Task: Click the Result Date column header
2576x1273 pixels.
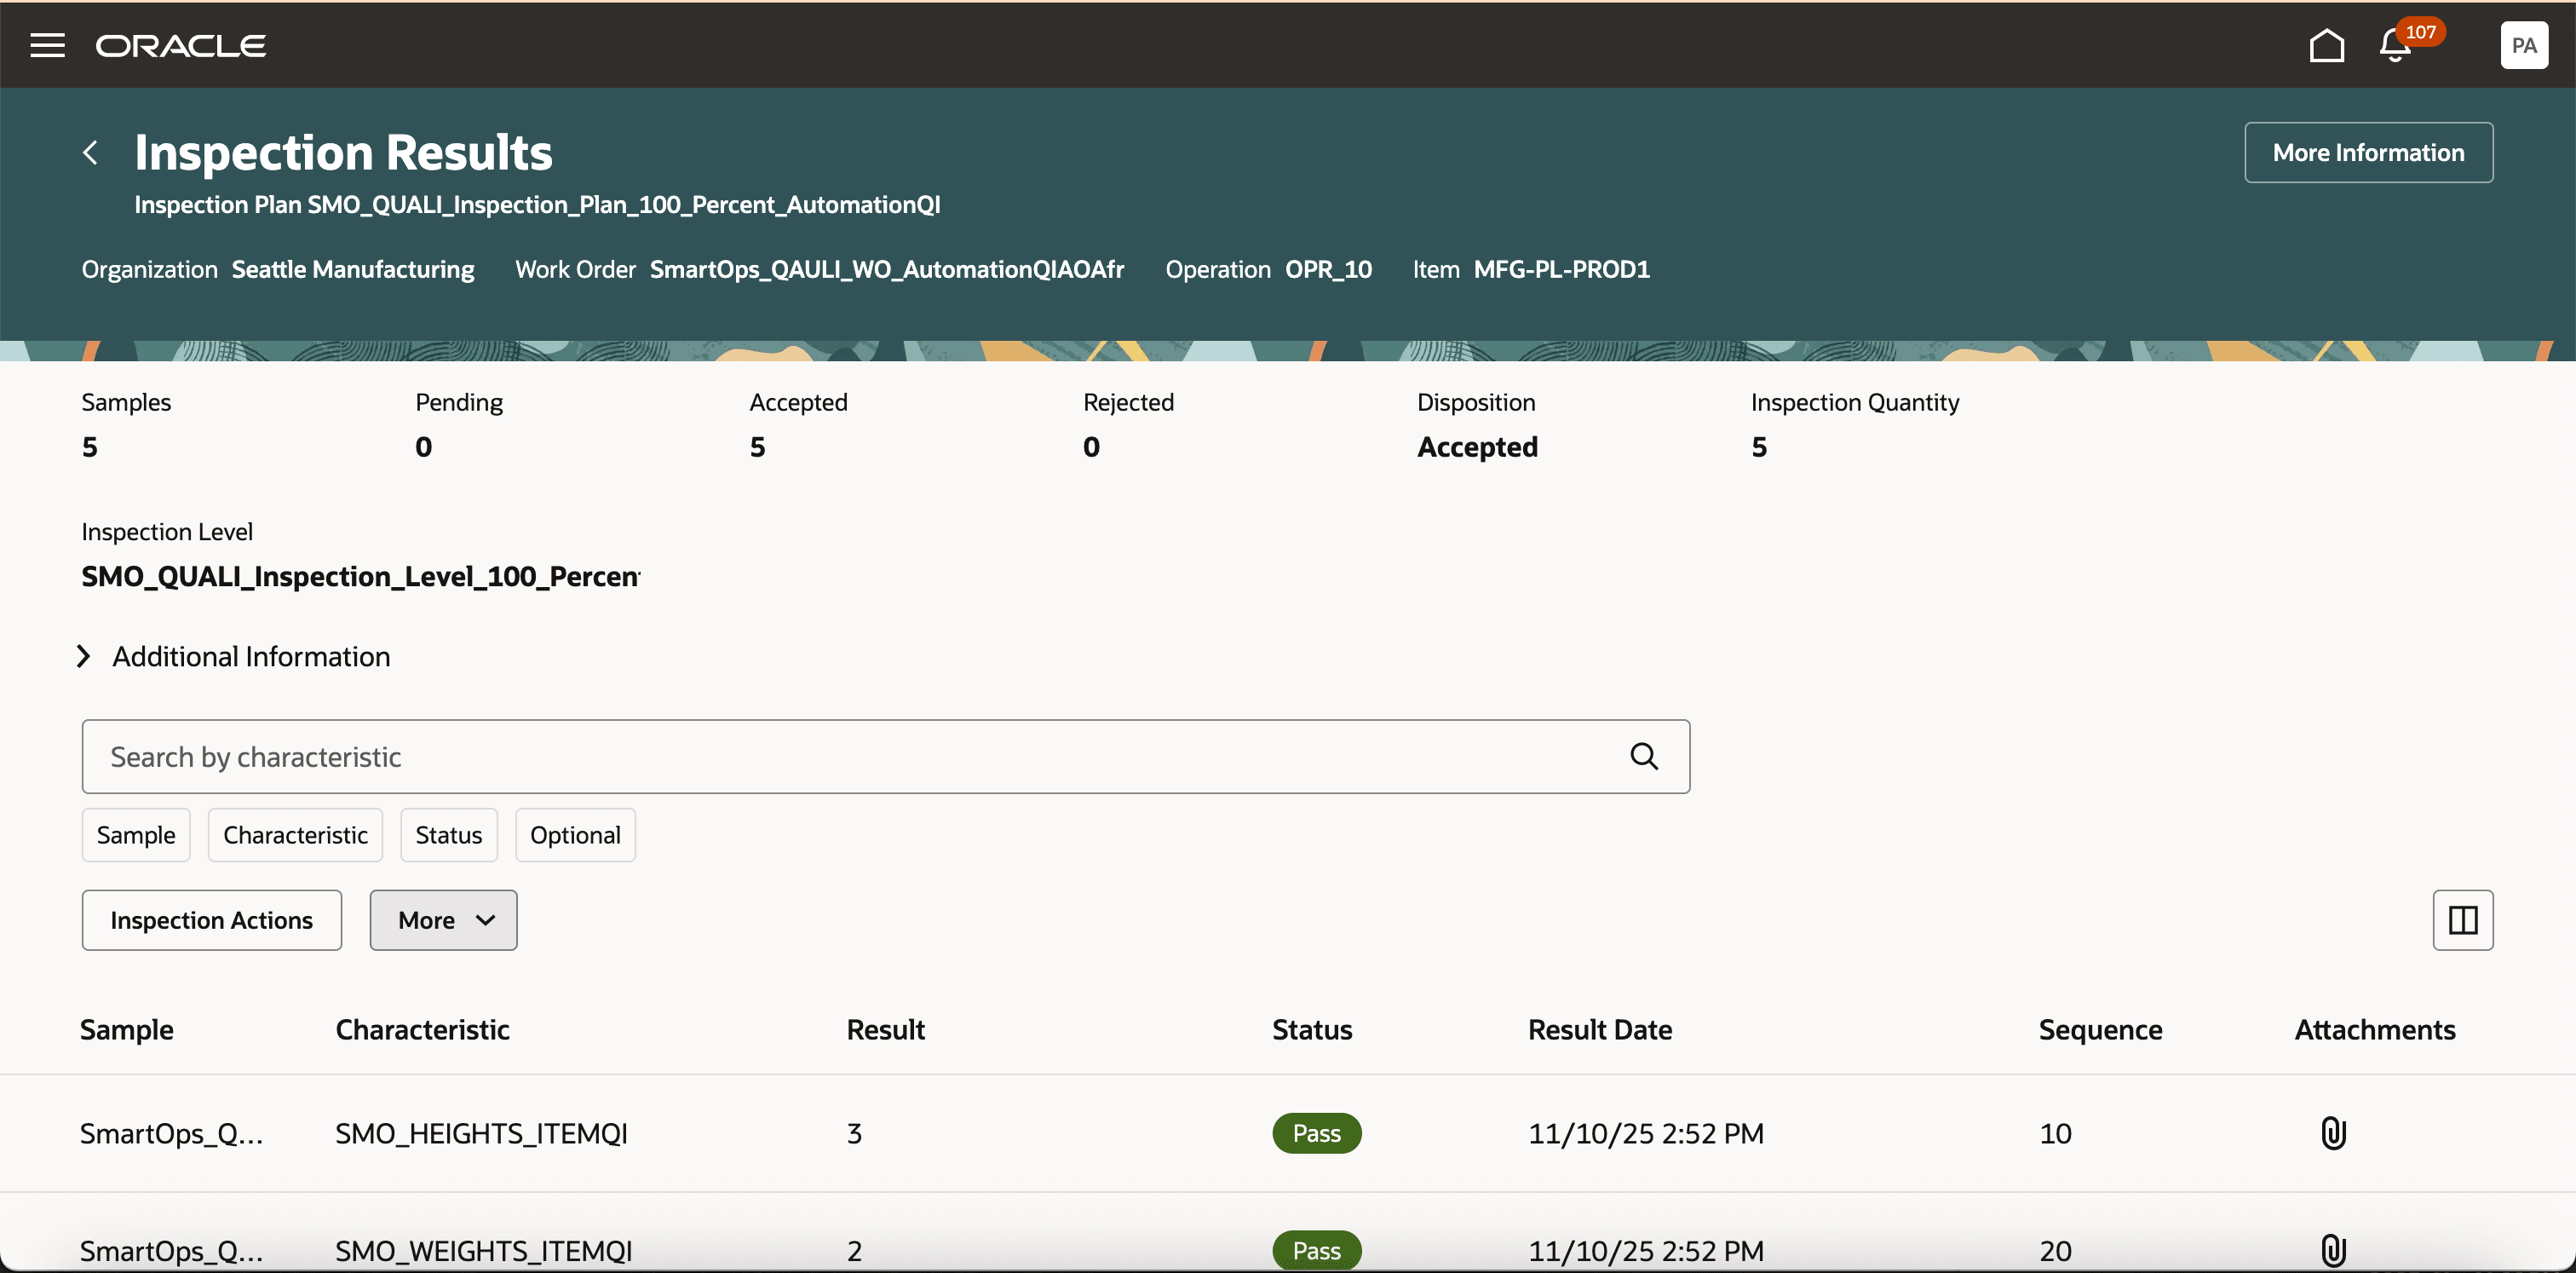Action: 1599,1029
